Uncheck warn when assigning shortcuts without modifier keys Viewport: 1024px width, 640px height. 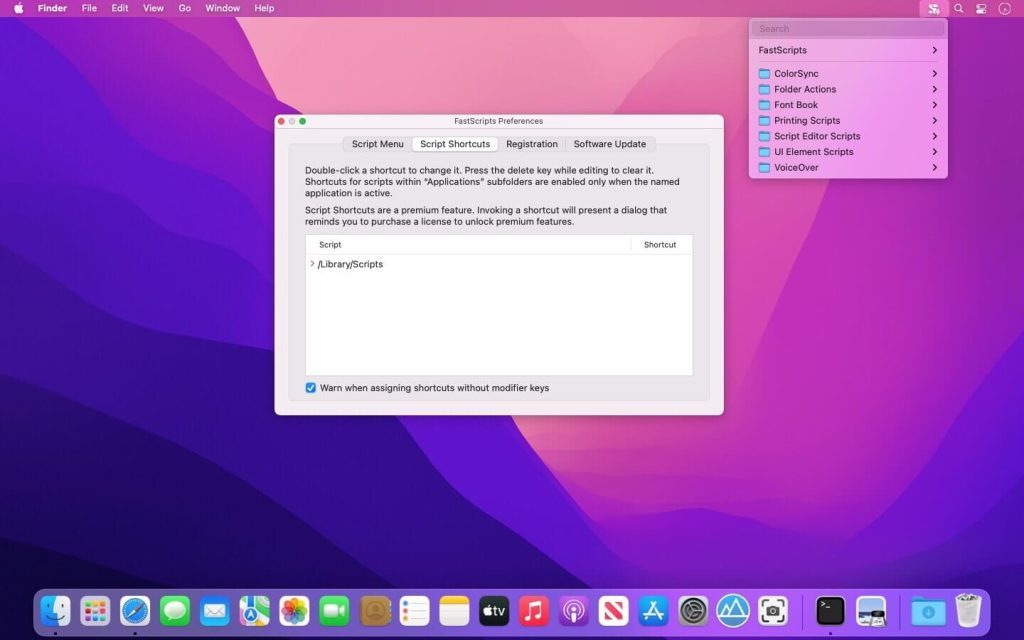click(311, 388)
